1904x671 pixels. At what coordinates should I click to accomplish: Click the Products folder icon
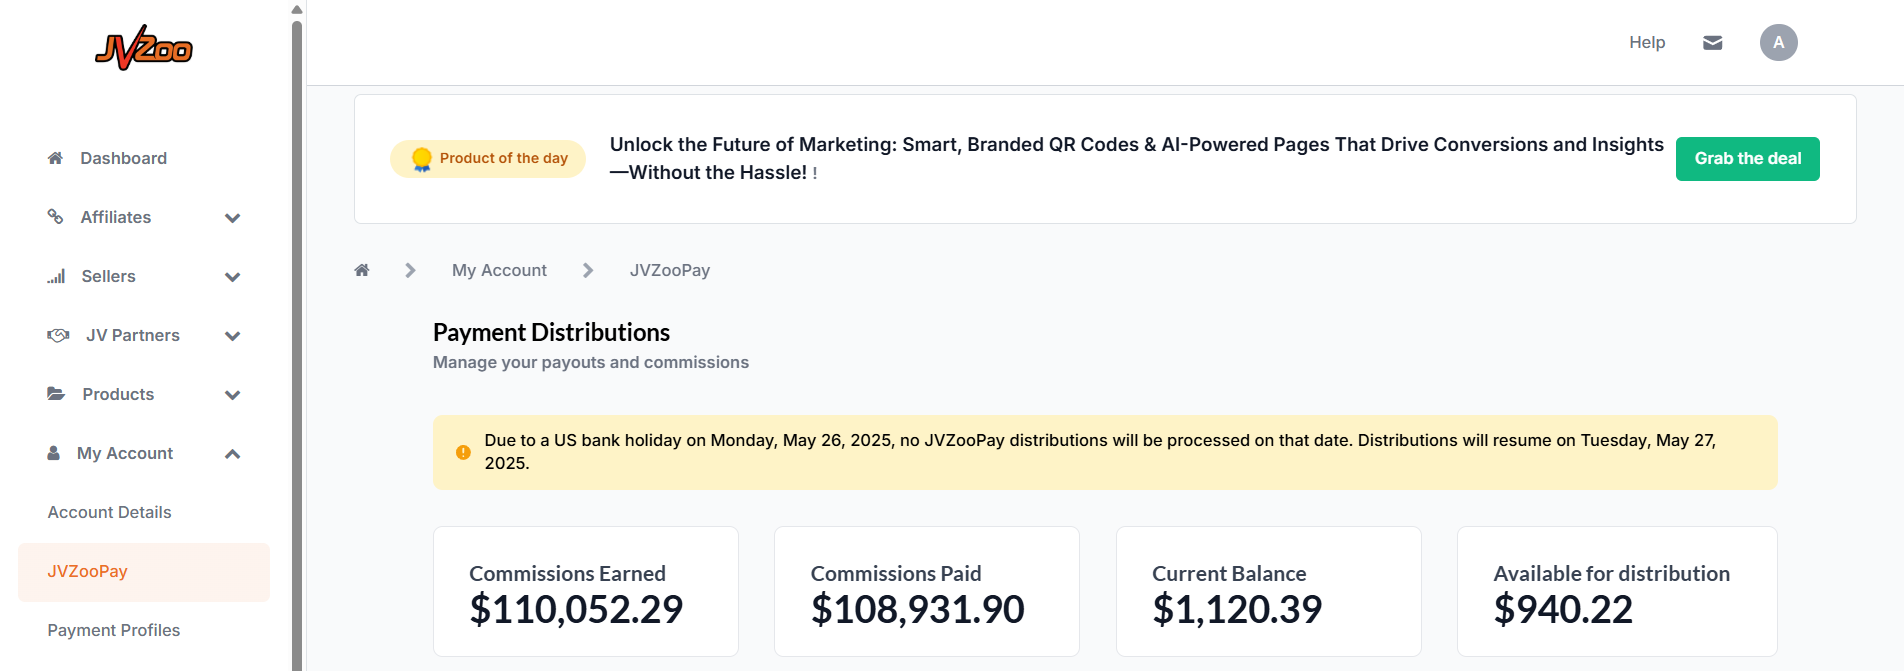[56, 394]
